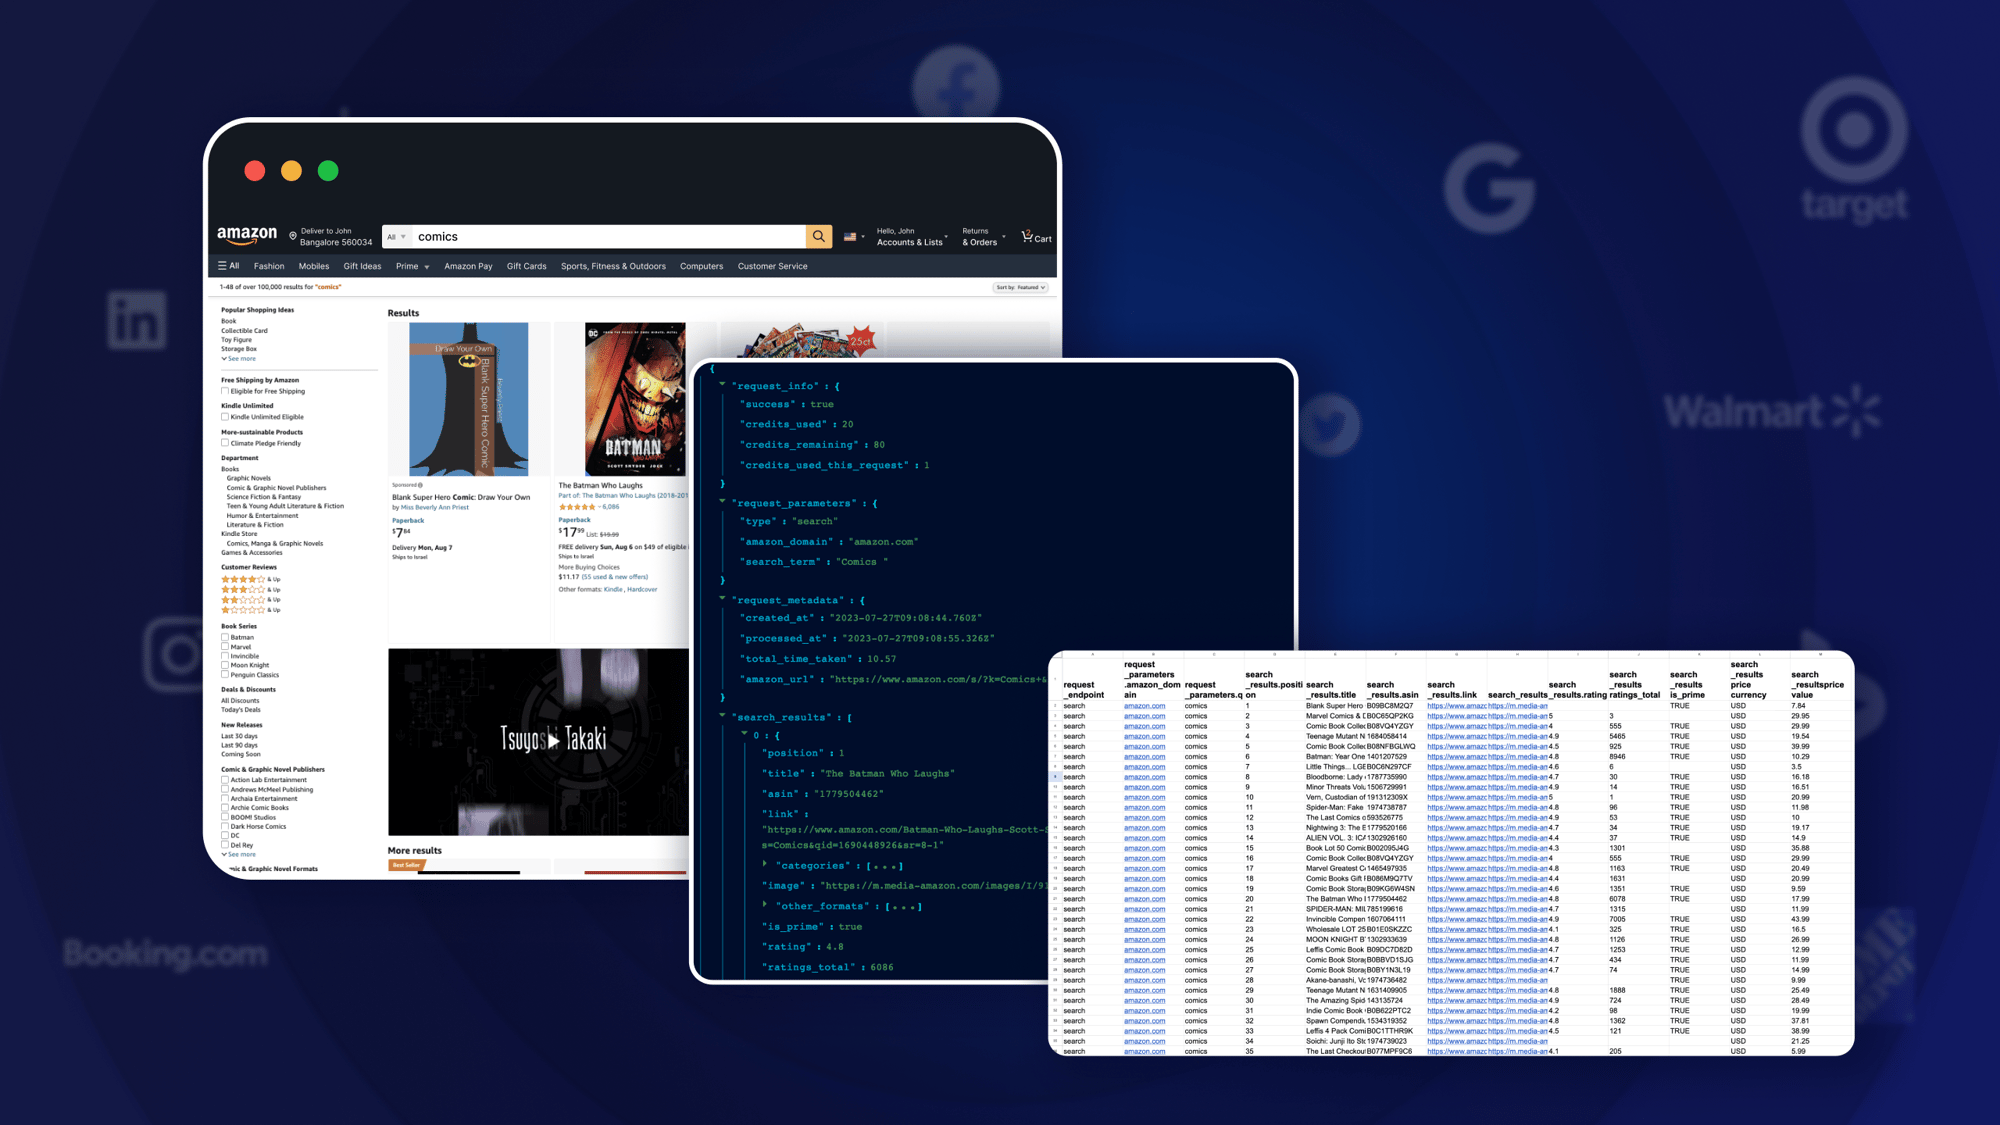The height and width of the screenshot is (1125, 2000).
Task: Open the shopping cart icon
Action: (1028, 237)
